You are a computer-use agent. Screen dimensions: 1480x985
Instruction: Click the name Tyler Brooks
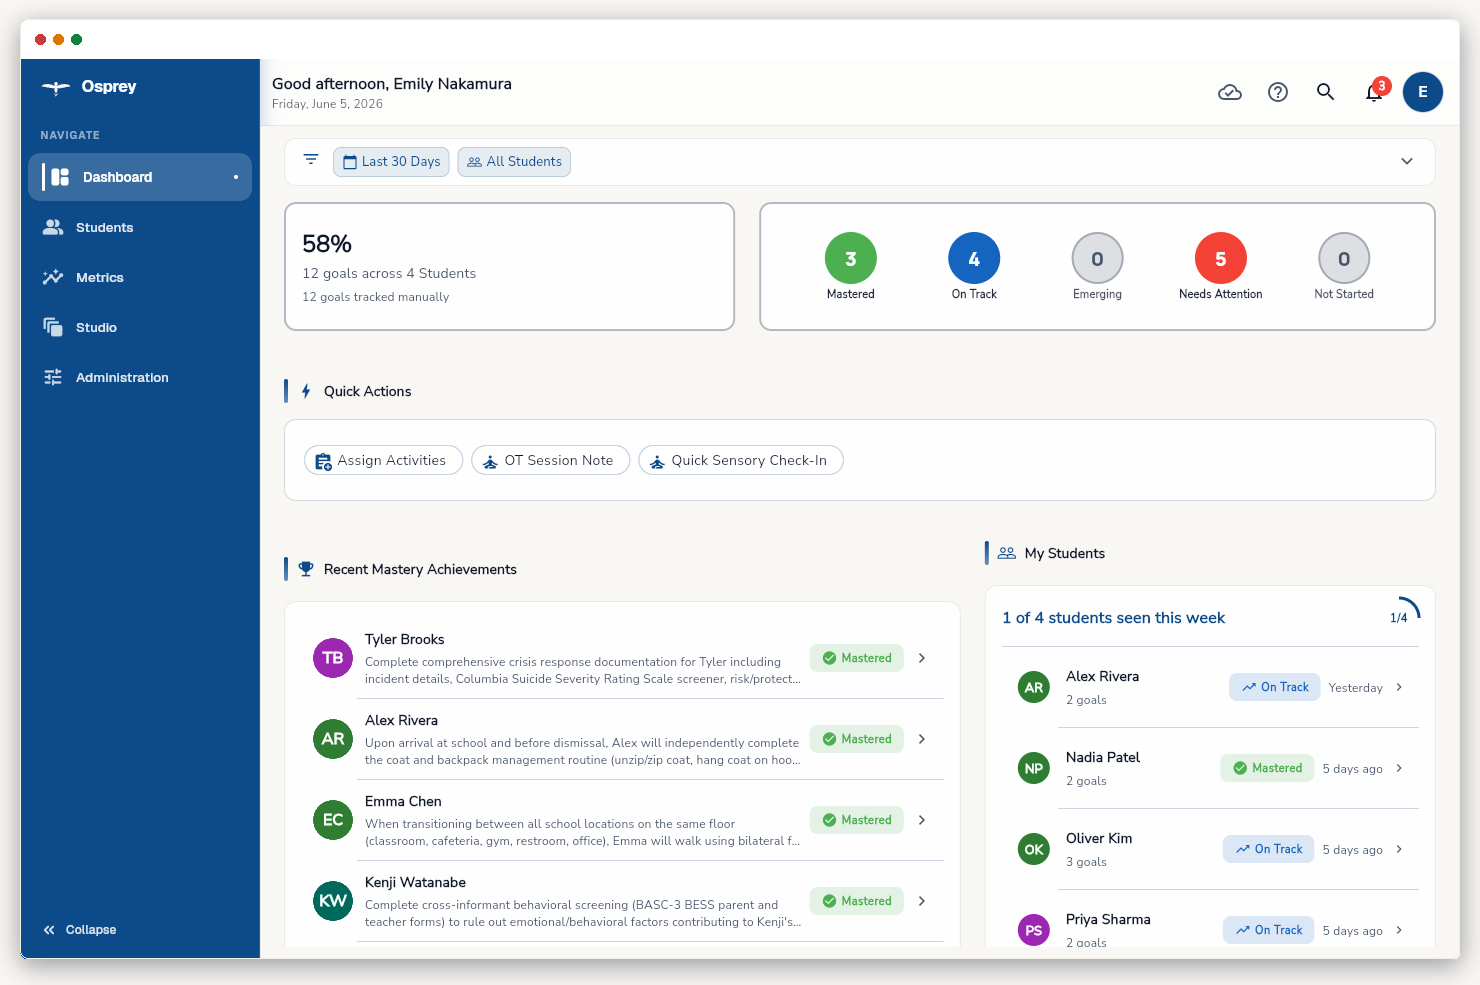[x=404, y=639]
